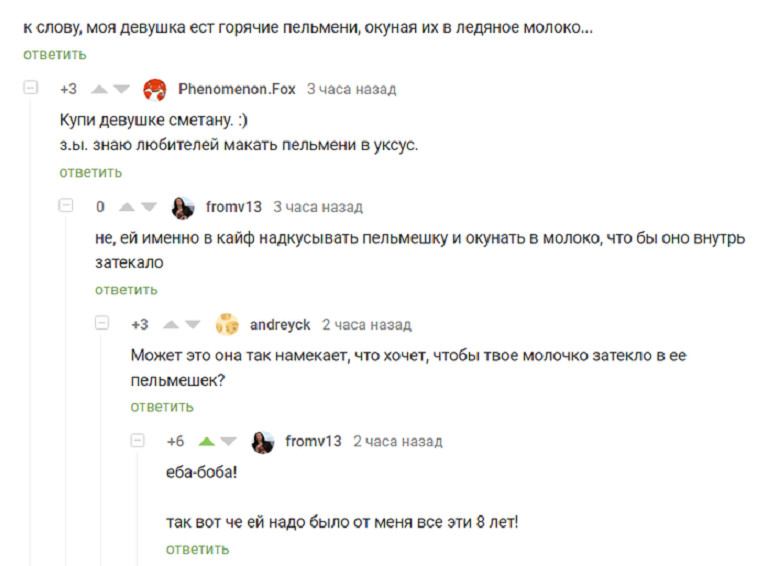Click ответить under 'еба-боба' comment
This screenshot has height=566, width=769.
coord(198,549)
